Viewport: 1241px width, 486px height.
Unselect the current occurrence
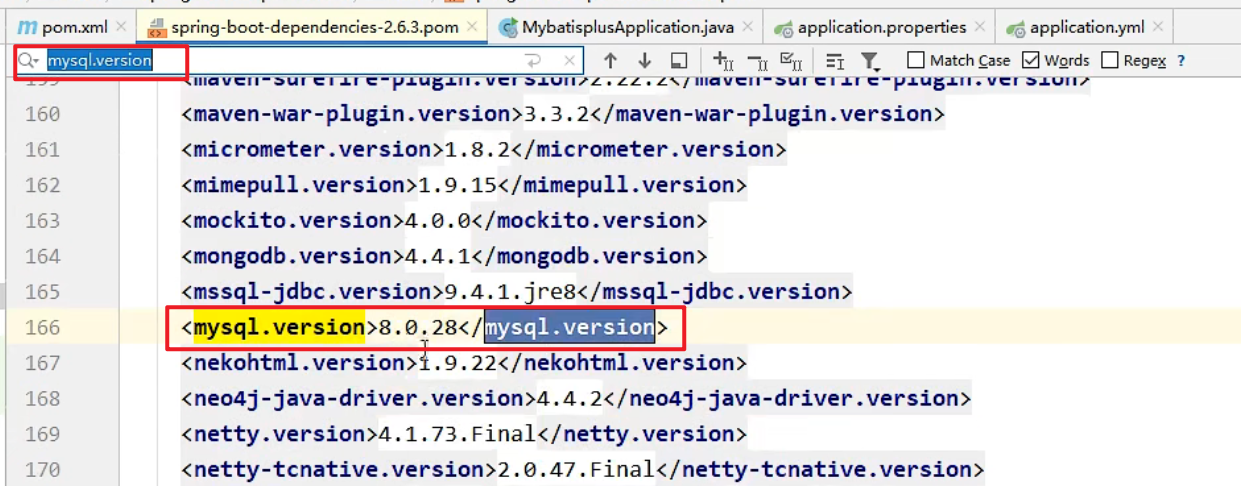point(757,61)
